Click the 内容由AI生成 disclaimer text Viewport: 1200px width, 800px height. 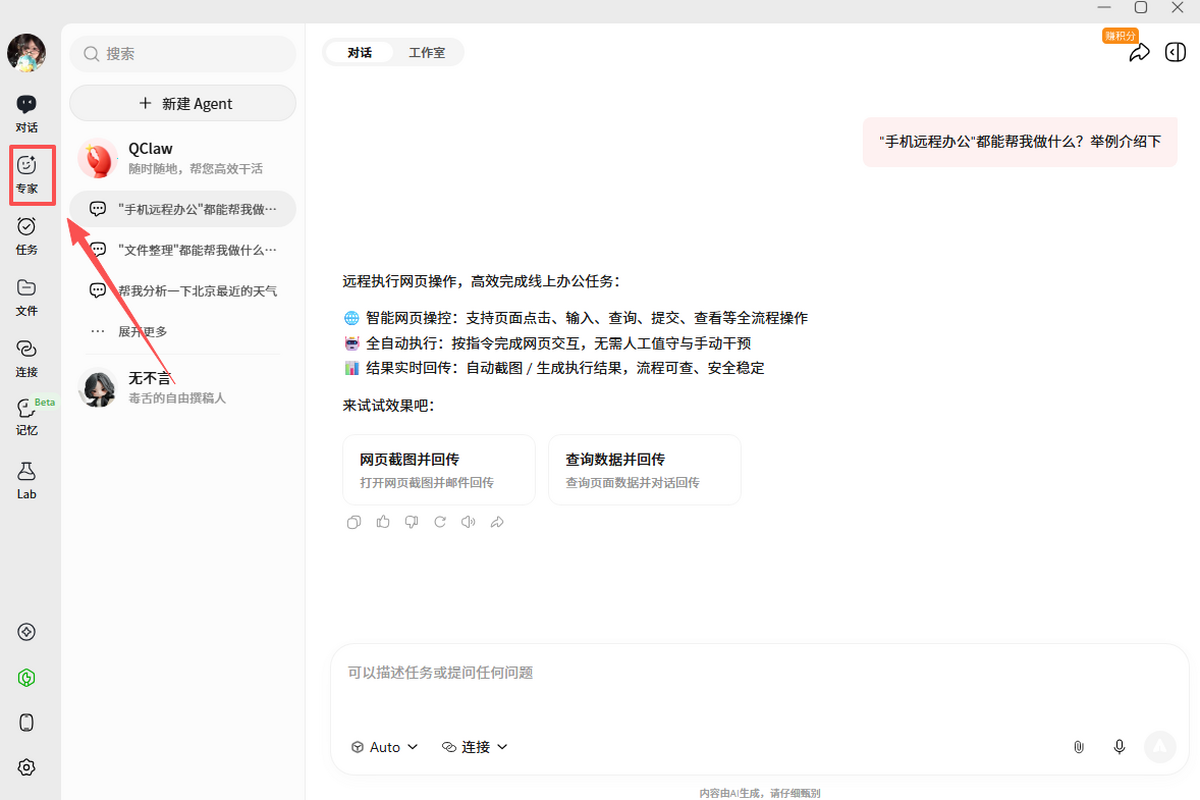(x=760, y=792)
